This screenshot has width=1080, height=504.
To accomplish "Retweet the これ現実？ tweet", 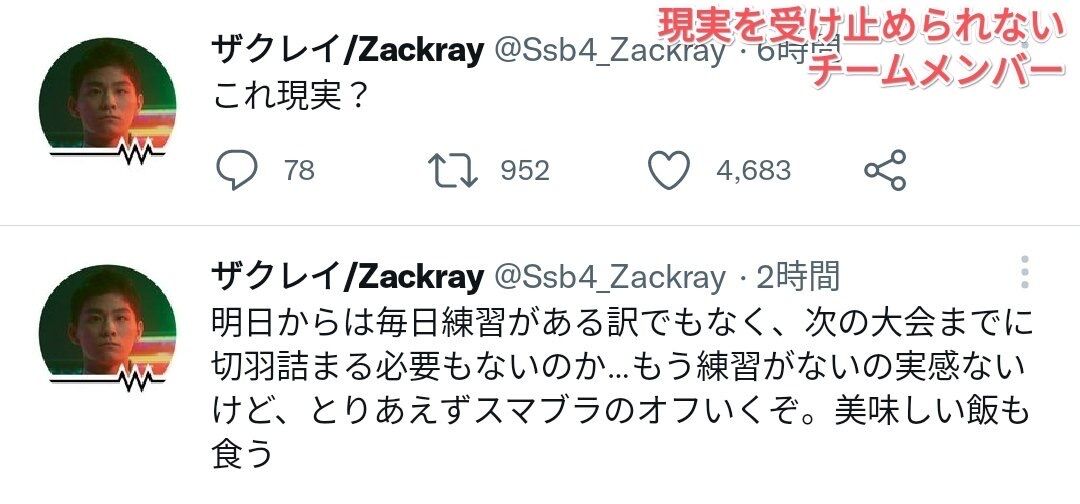I will pyautogui.click(x=453, y=170).
